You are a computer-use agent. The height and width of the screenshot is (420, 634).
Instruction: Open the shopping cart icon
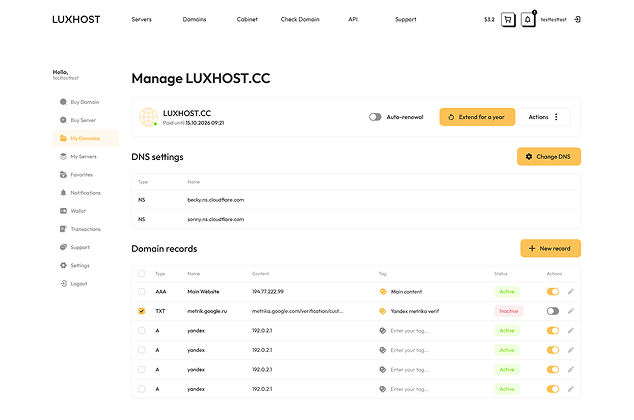tap(508, 19)
